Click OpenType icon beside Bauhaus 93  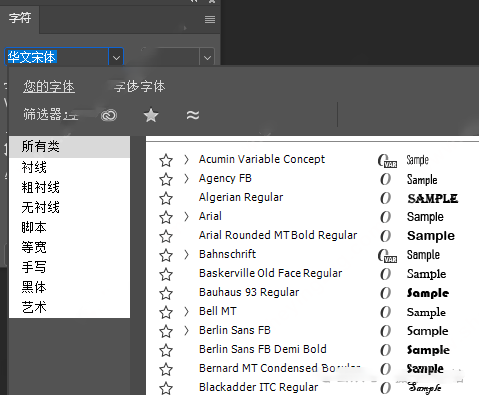pyautogui.click(x=385, y=293)
